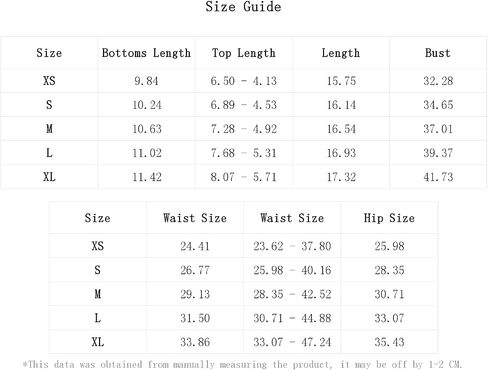Click the Hip Size column header
The image size is (488, 370).
tap(389, 218)
